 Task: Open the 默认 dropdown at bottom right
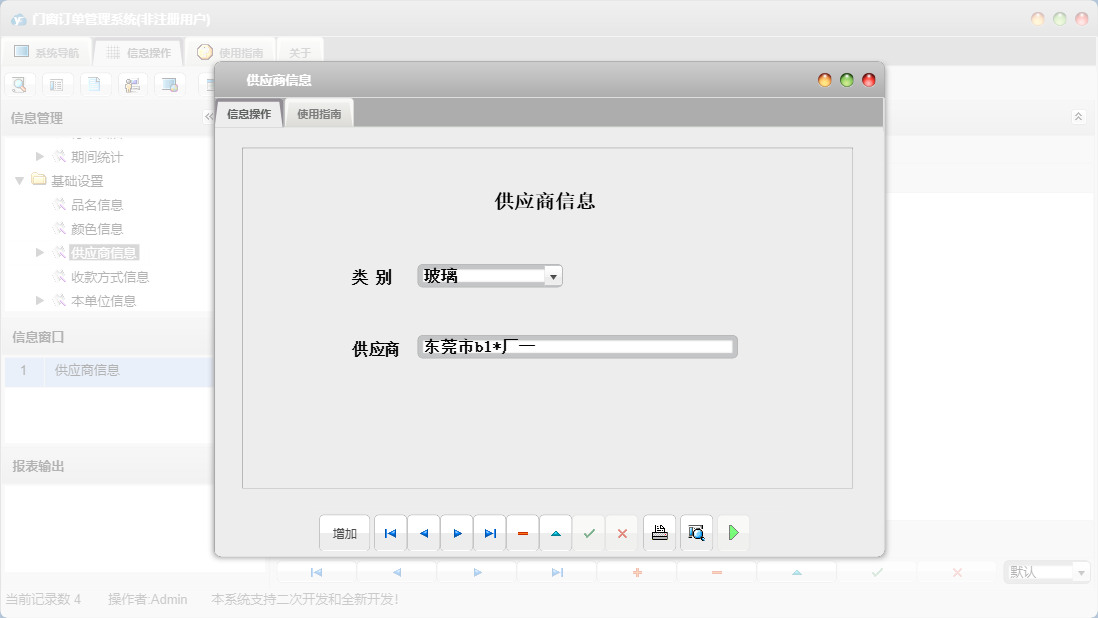click(x=1081, y=571)
